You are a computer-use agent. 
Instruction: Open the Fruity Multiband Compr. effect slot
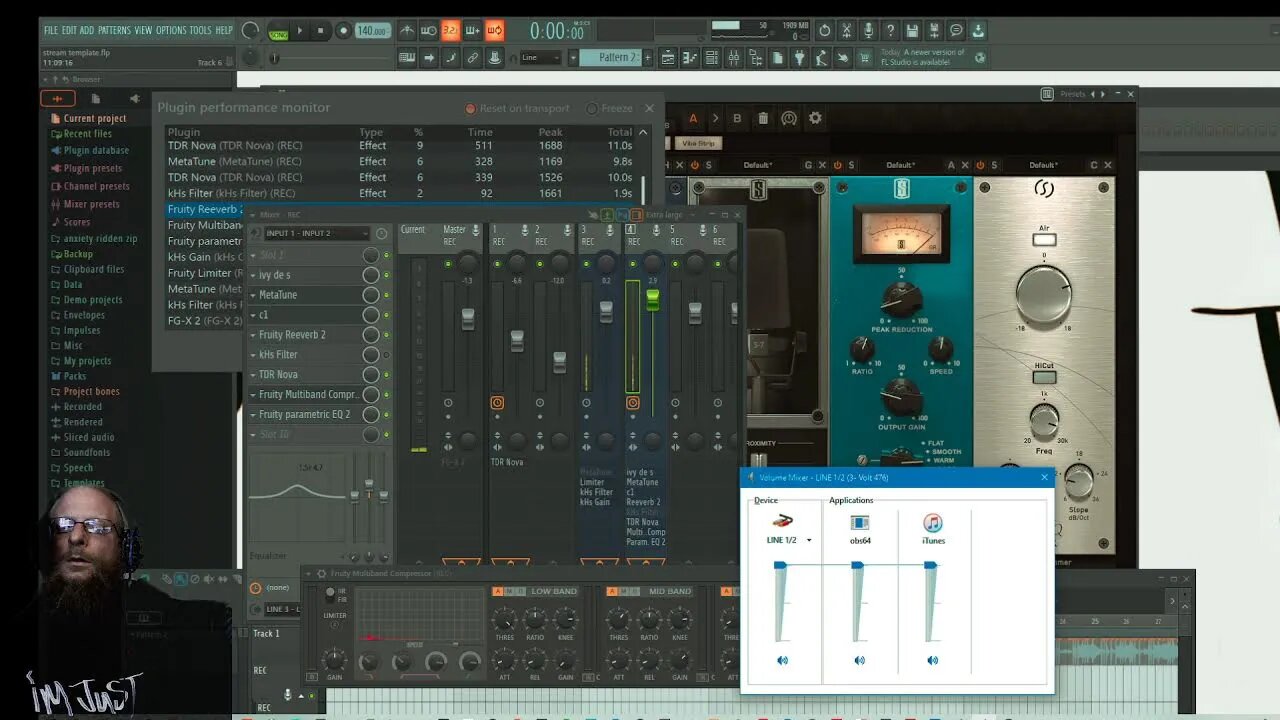coord(310,395)
